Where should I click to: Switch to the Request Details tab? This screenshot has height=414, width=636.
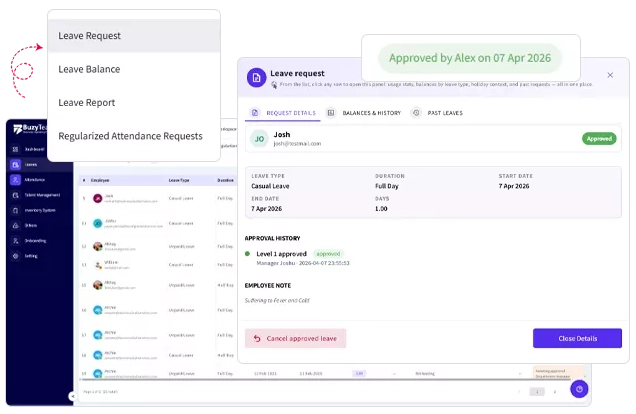point(283,113)
